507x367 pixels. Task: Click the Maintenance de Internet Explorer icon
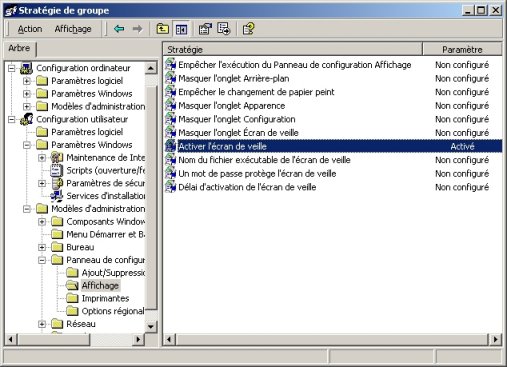pyautogui.click(x=57, y=157)
